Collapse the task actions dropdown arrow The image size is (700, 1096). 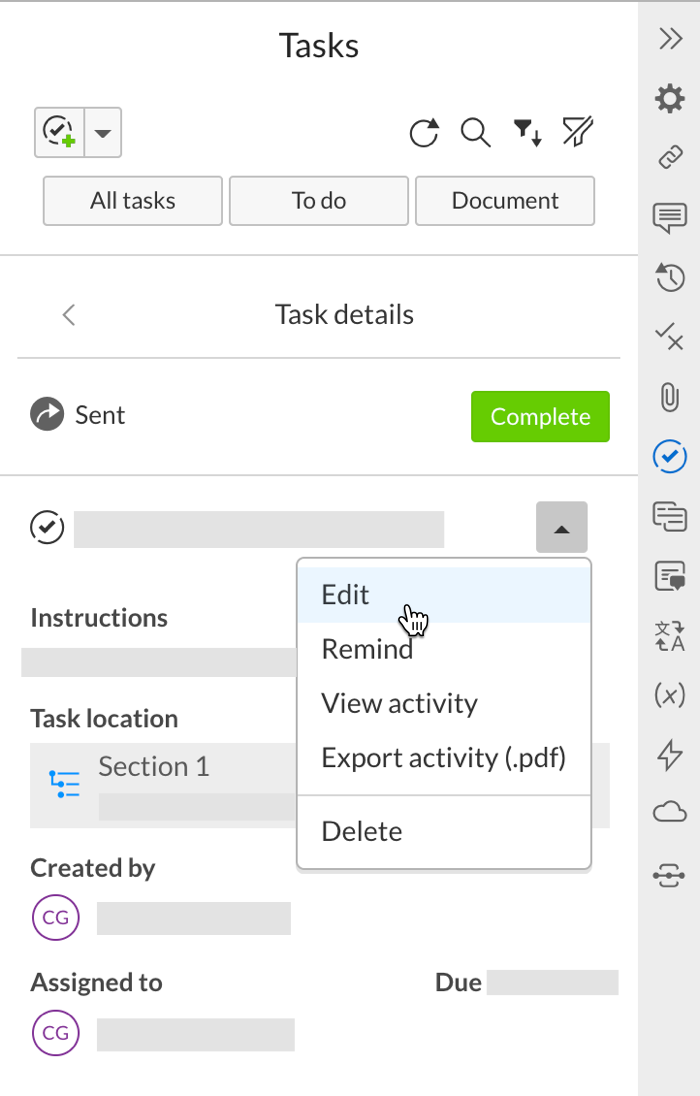[561, 527]
